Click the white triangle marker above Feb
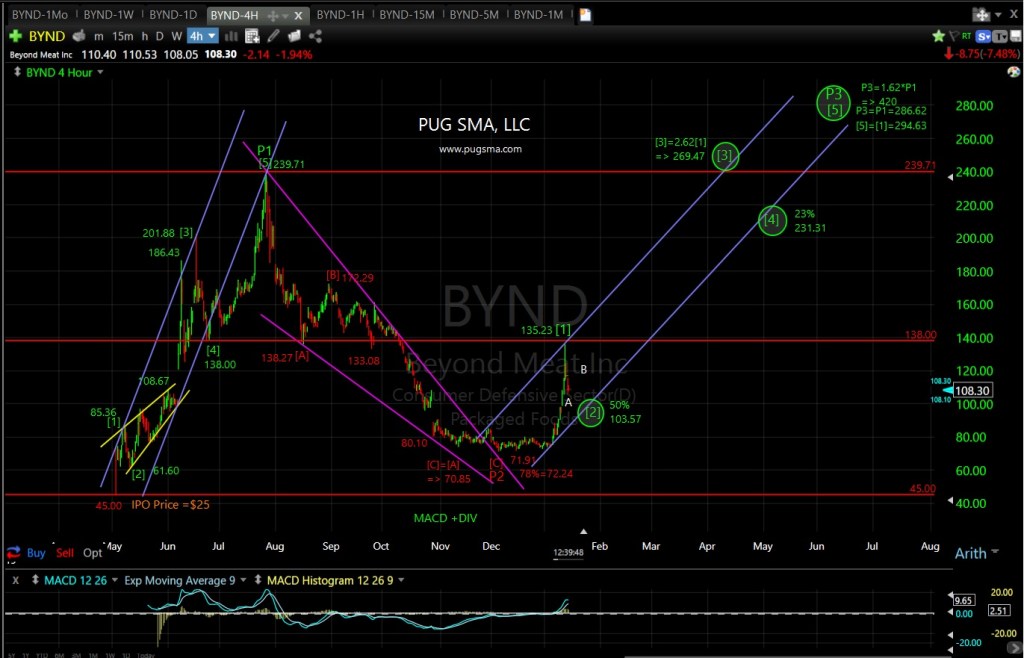The height and width of the screenshot is (658, 1024). point(584,531)
